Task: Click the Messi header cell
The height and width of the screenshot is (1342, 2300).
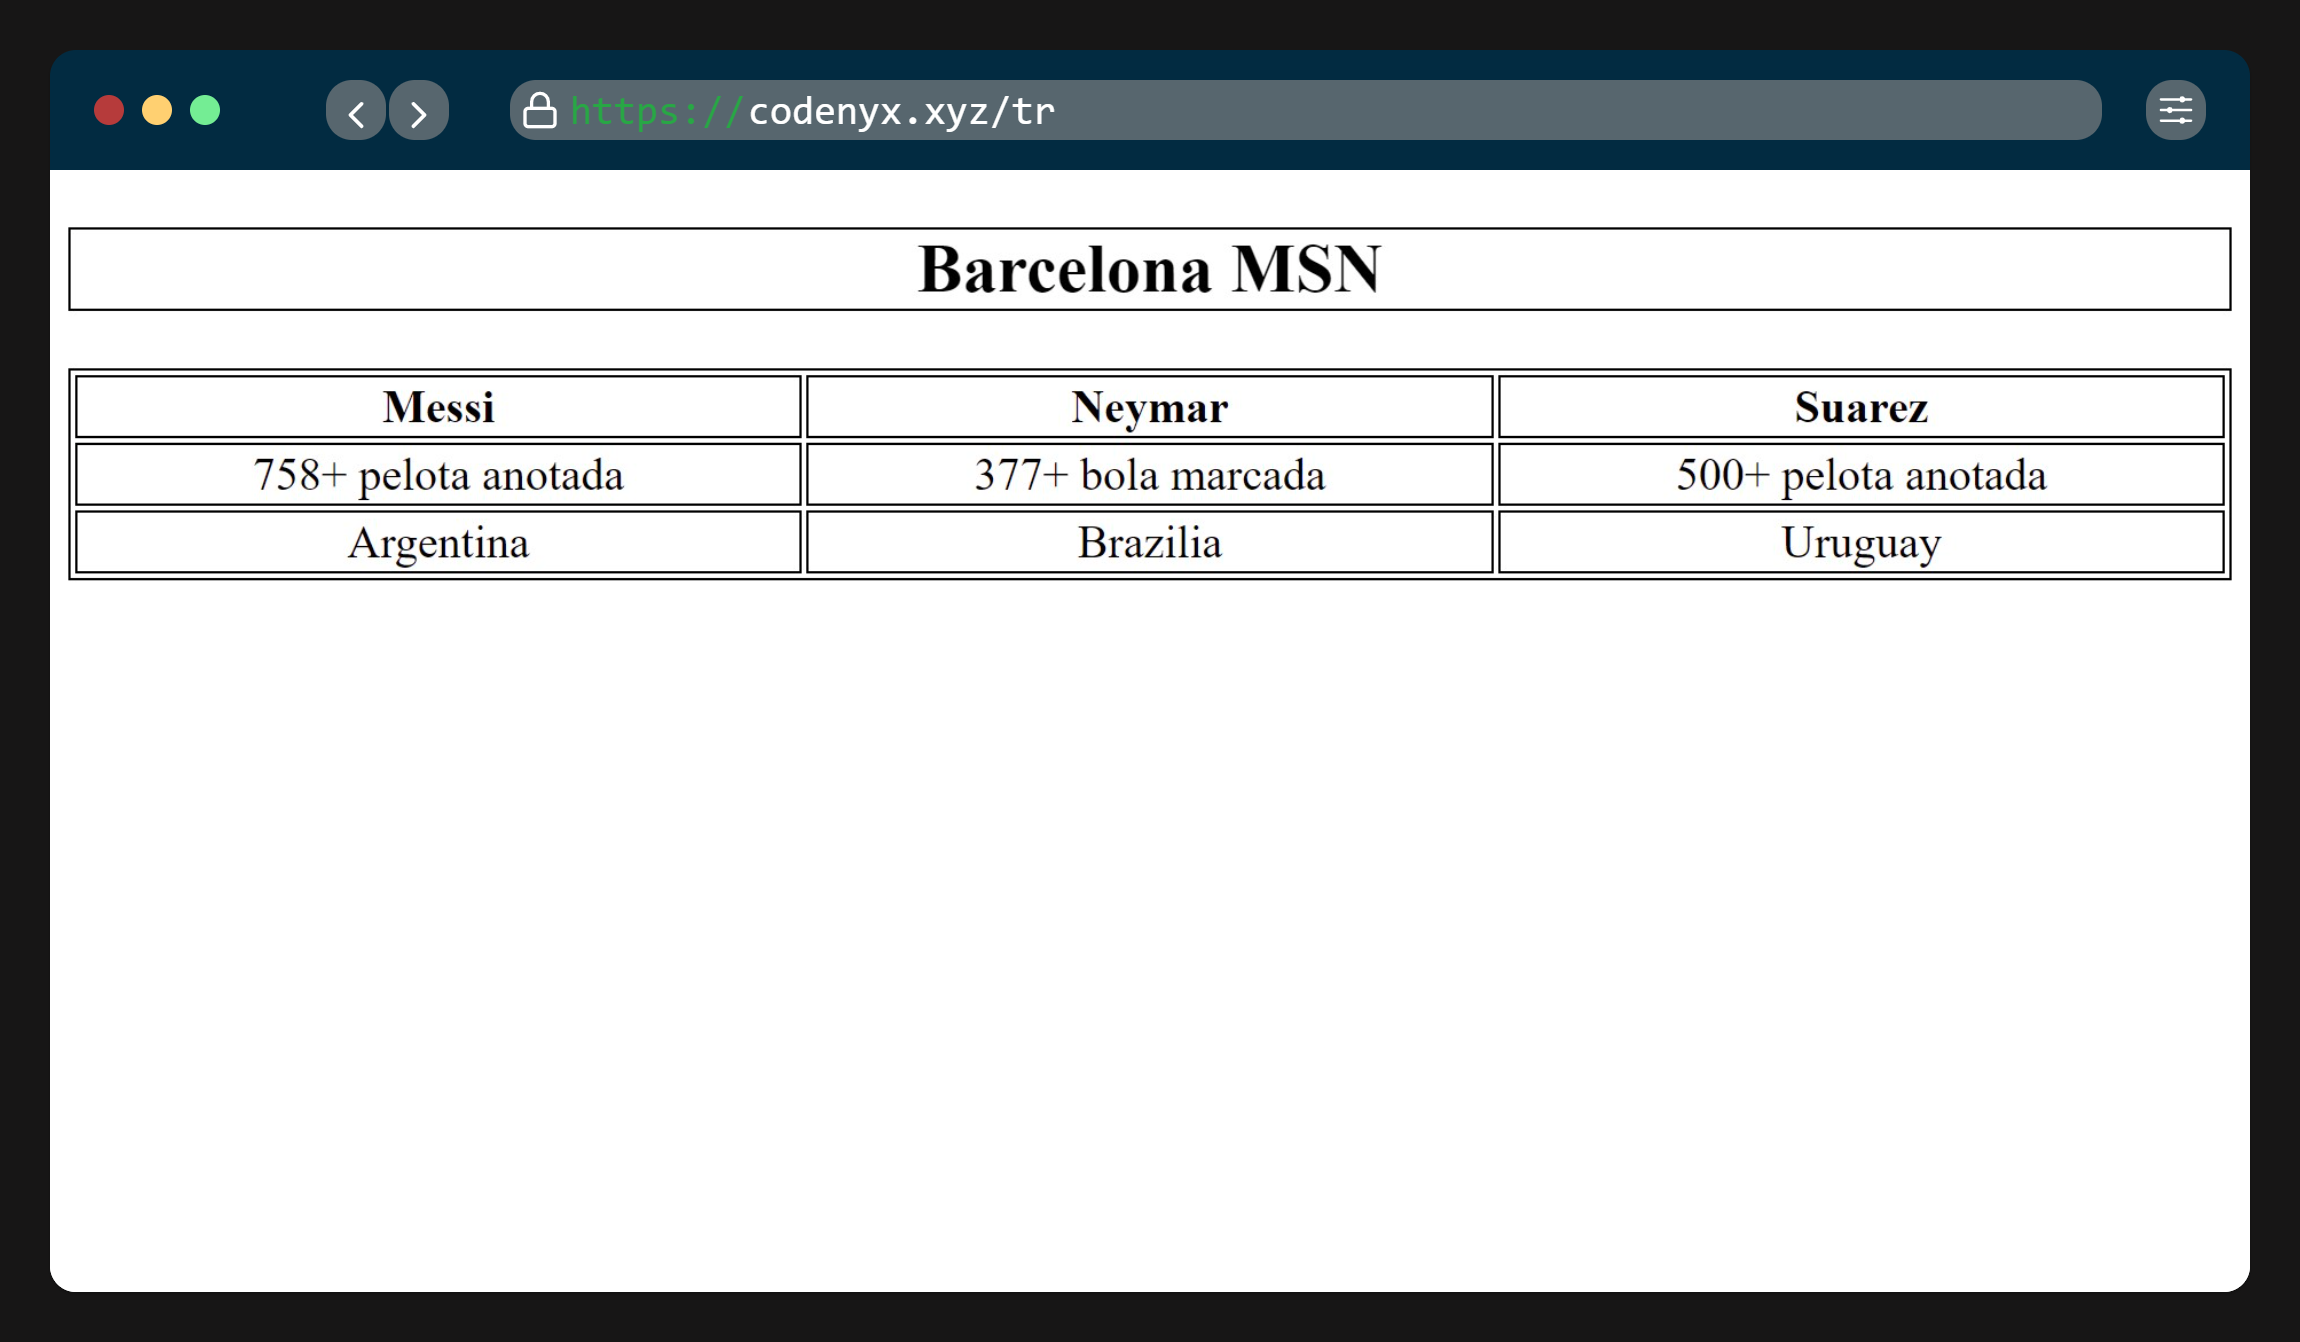Action: [438, 407]
